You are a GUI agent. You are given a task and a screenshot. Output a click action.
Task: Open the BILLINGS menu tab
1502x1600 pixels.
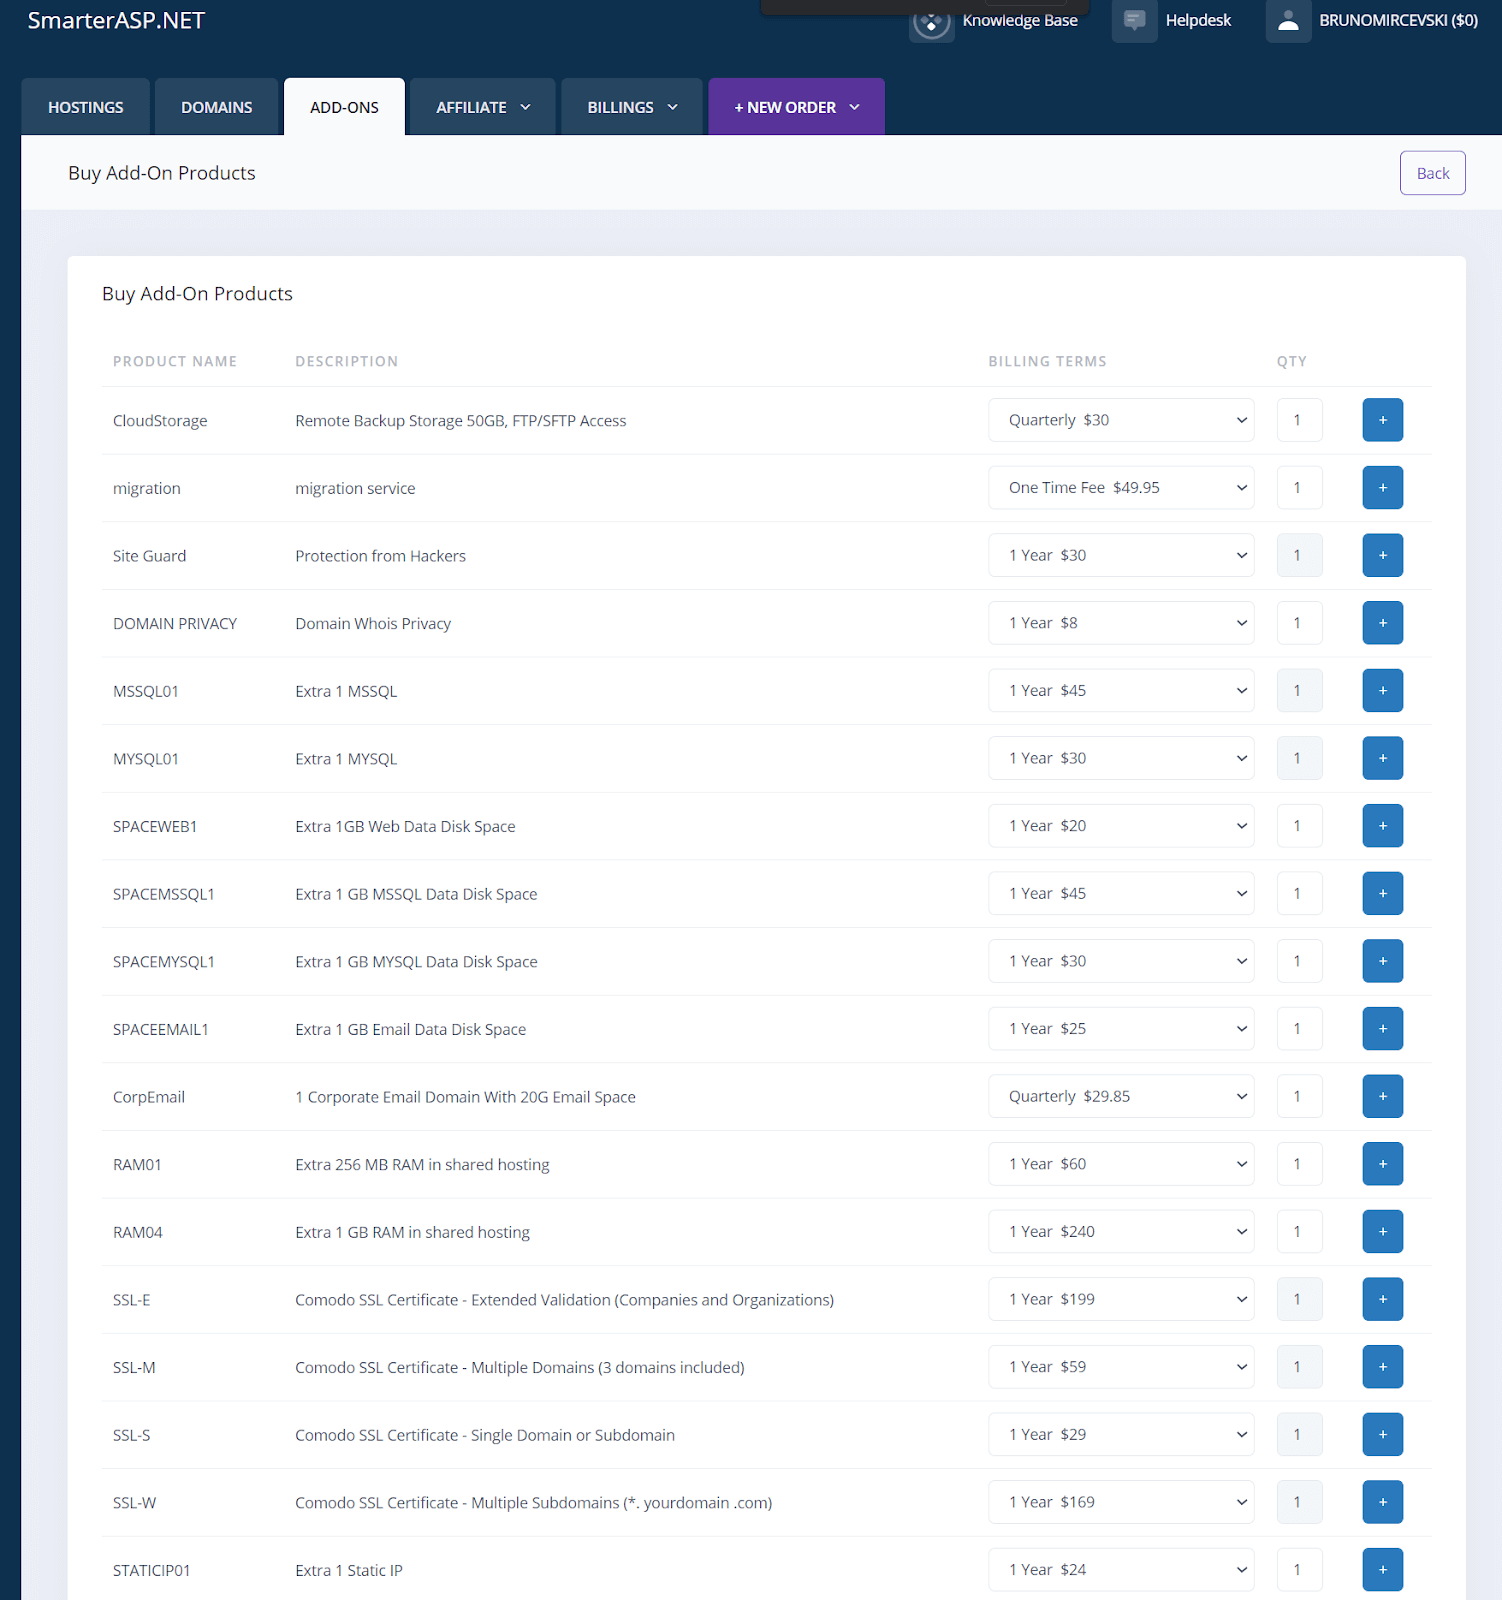point(632,107)
